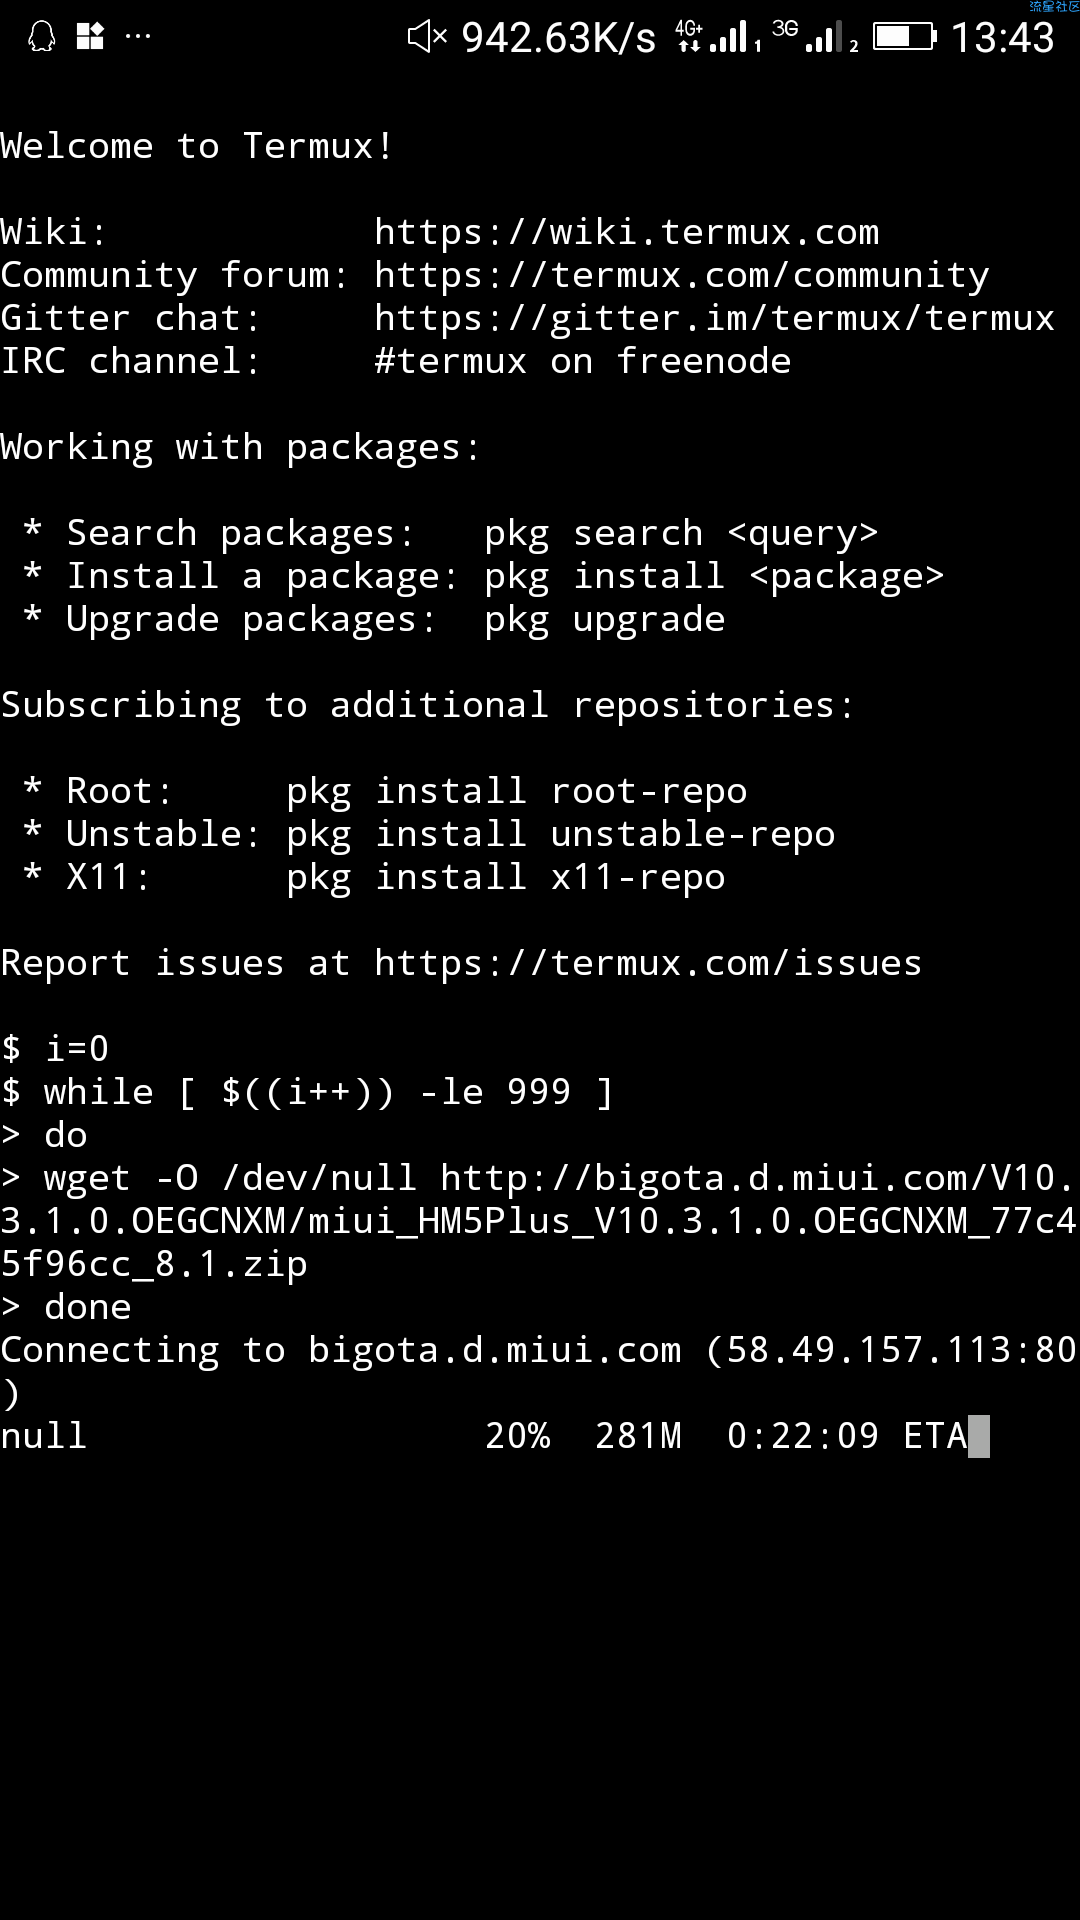Tap the 'pkg install root-repo' command text
The height and width of the screenshot is (1920, 1080).
coord(517,791)
